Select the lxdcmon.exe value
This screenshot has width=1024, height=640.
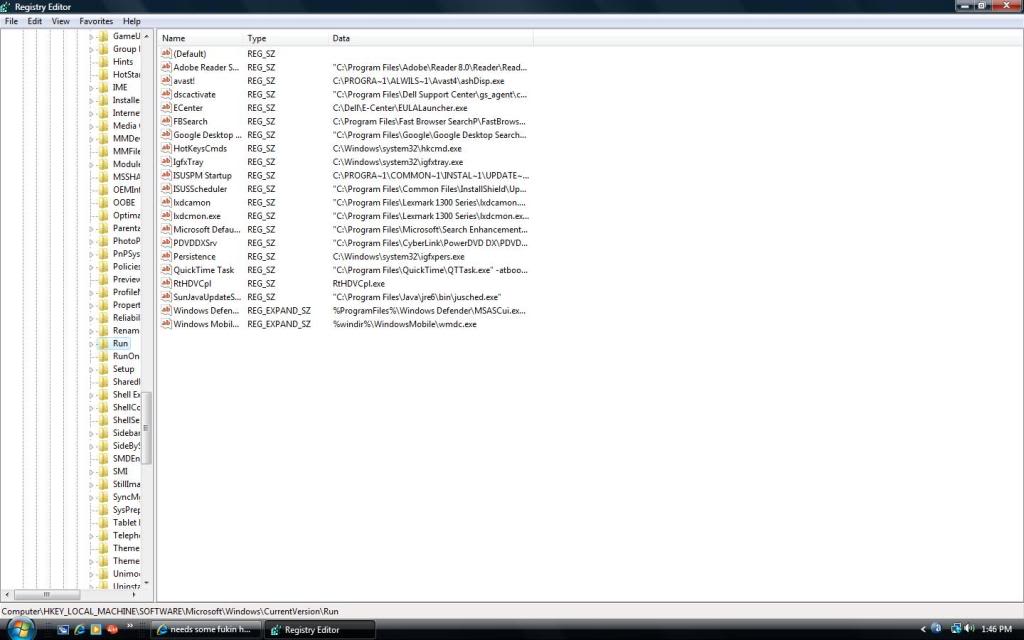197,216
